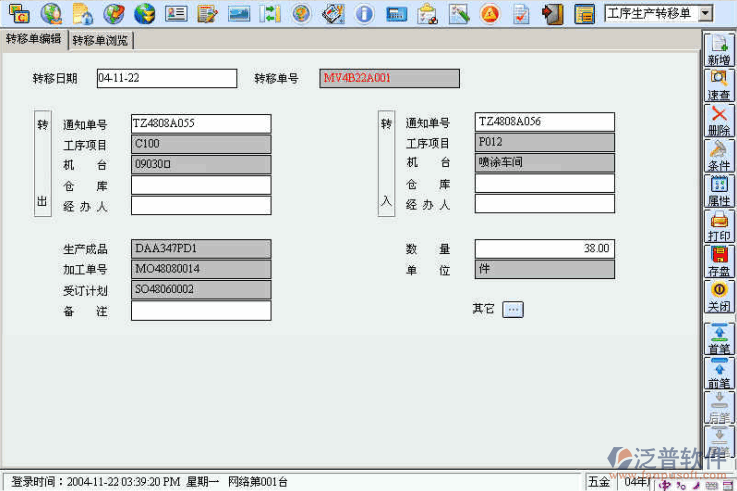Click the exit door icon in top toolbar

tap(552, 13)
